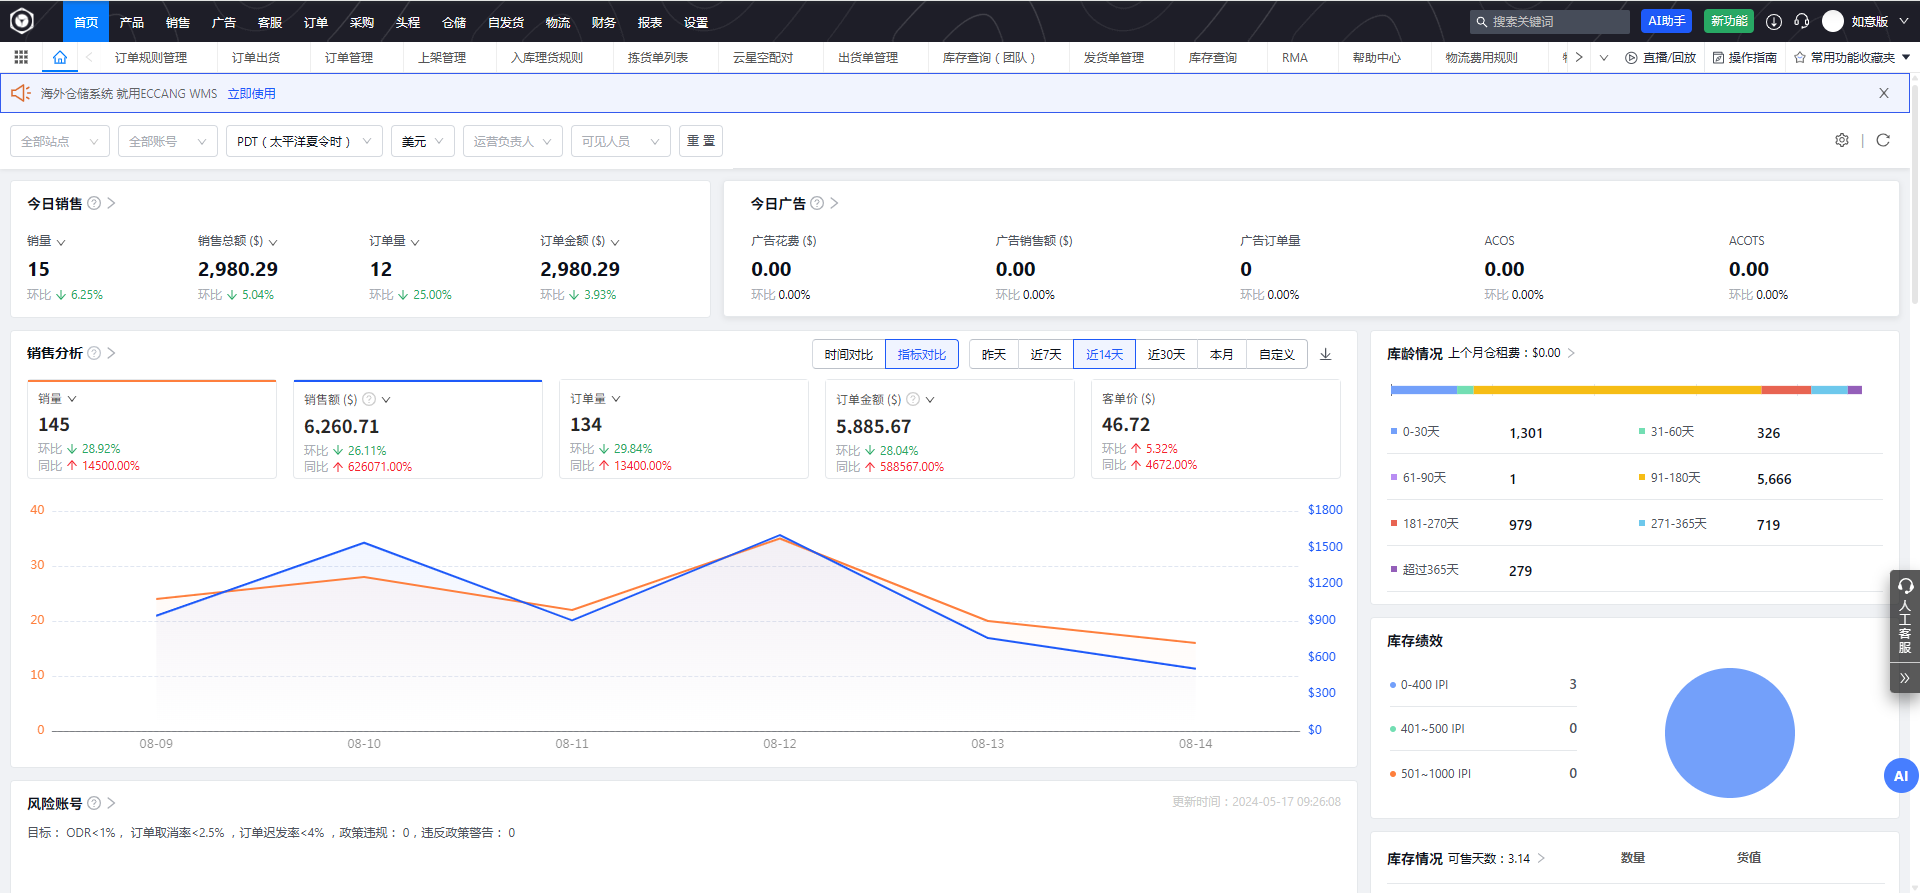Open the headset support icon
The width and height of the screenshot is (1920, 893).
1801,21
